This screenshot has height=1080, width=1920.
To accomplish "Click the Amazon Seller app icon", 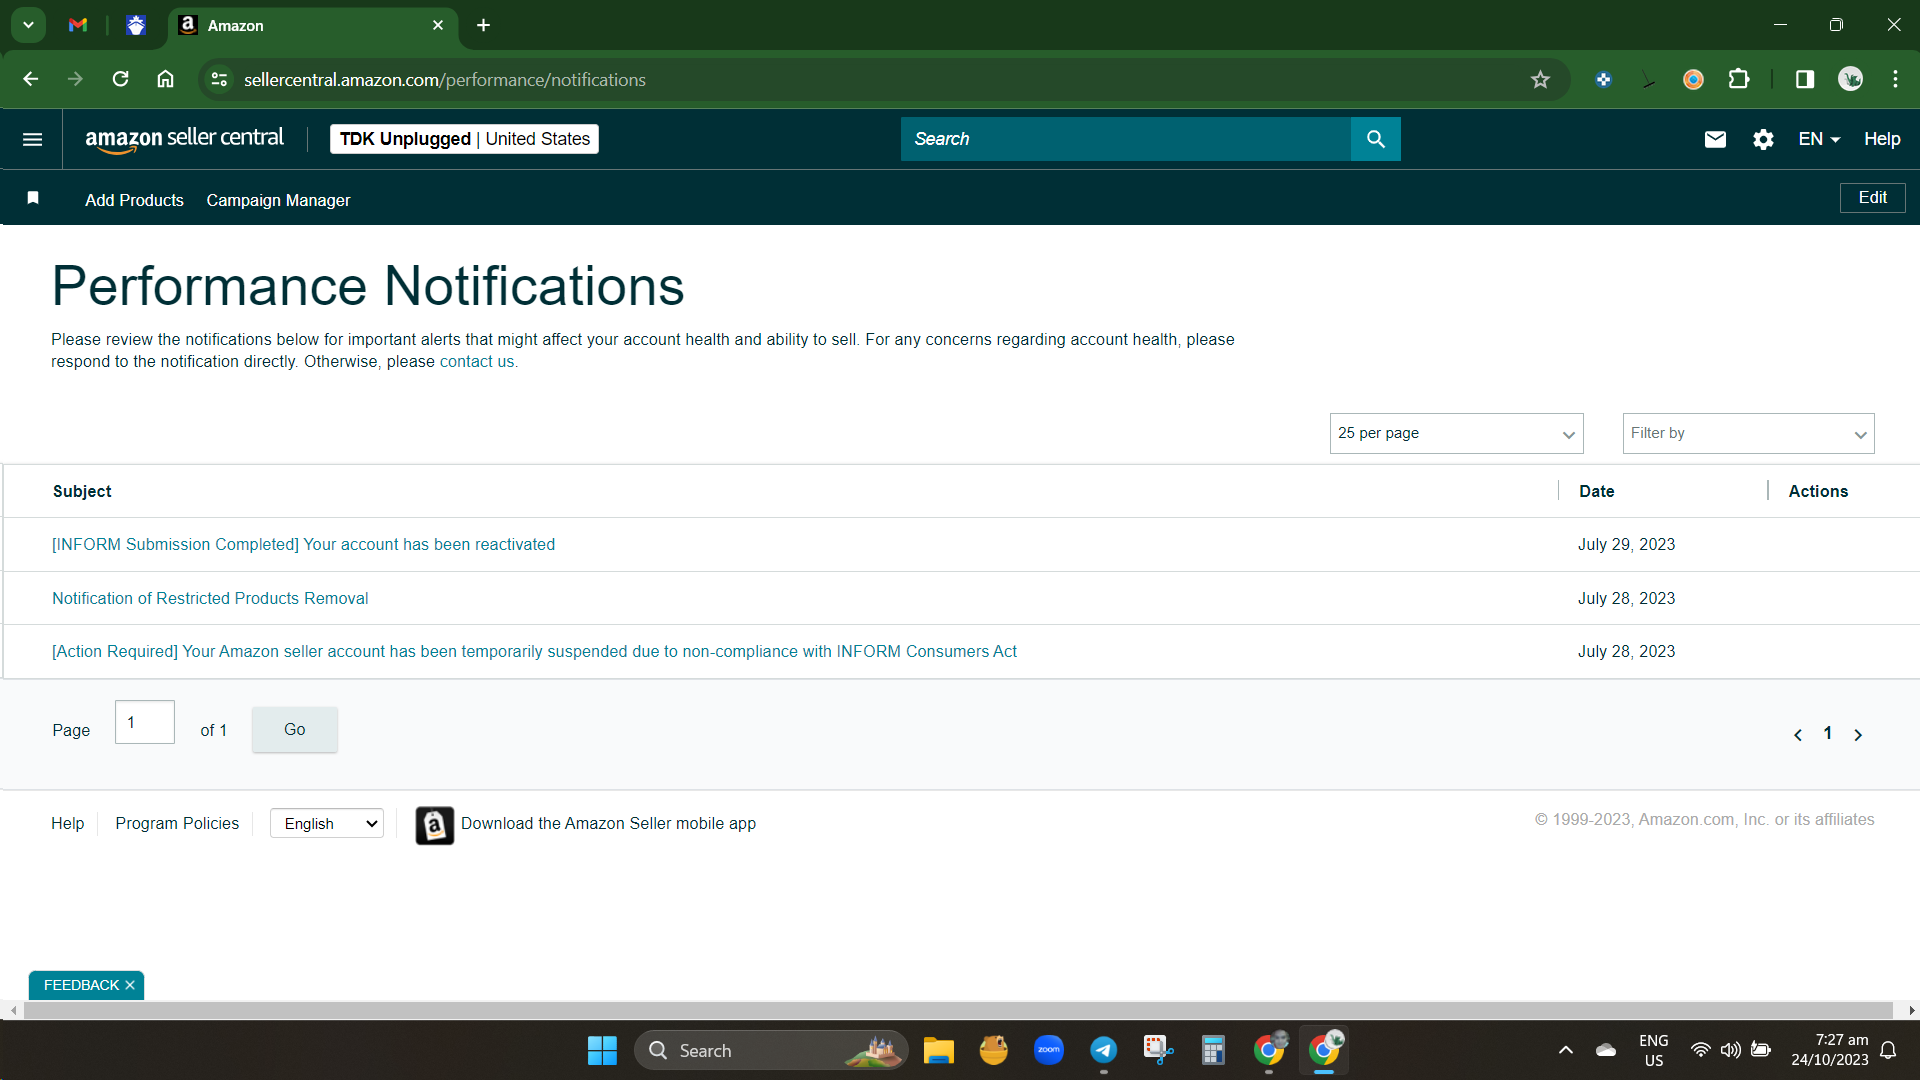I will coord(434,825).
